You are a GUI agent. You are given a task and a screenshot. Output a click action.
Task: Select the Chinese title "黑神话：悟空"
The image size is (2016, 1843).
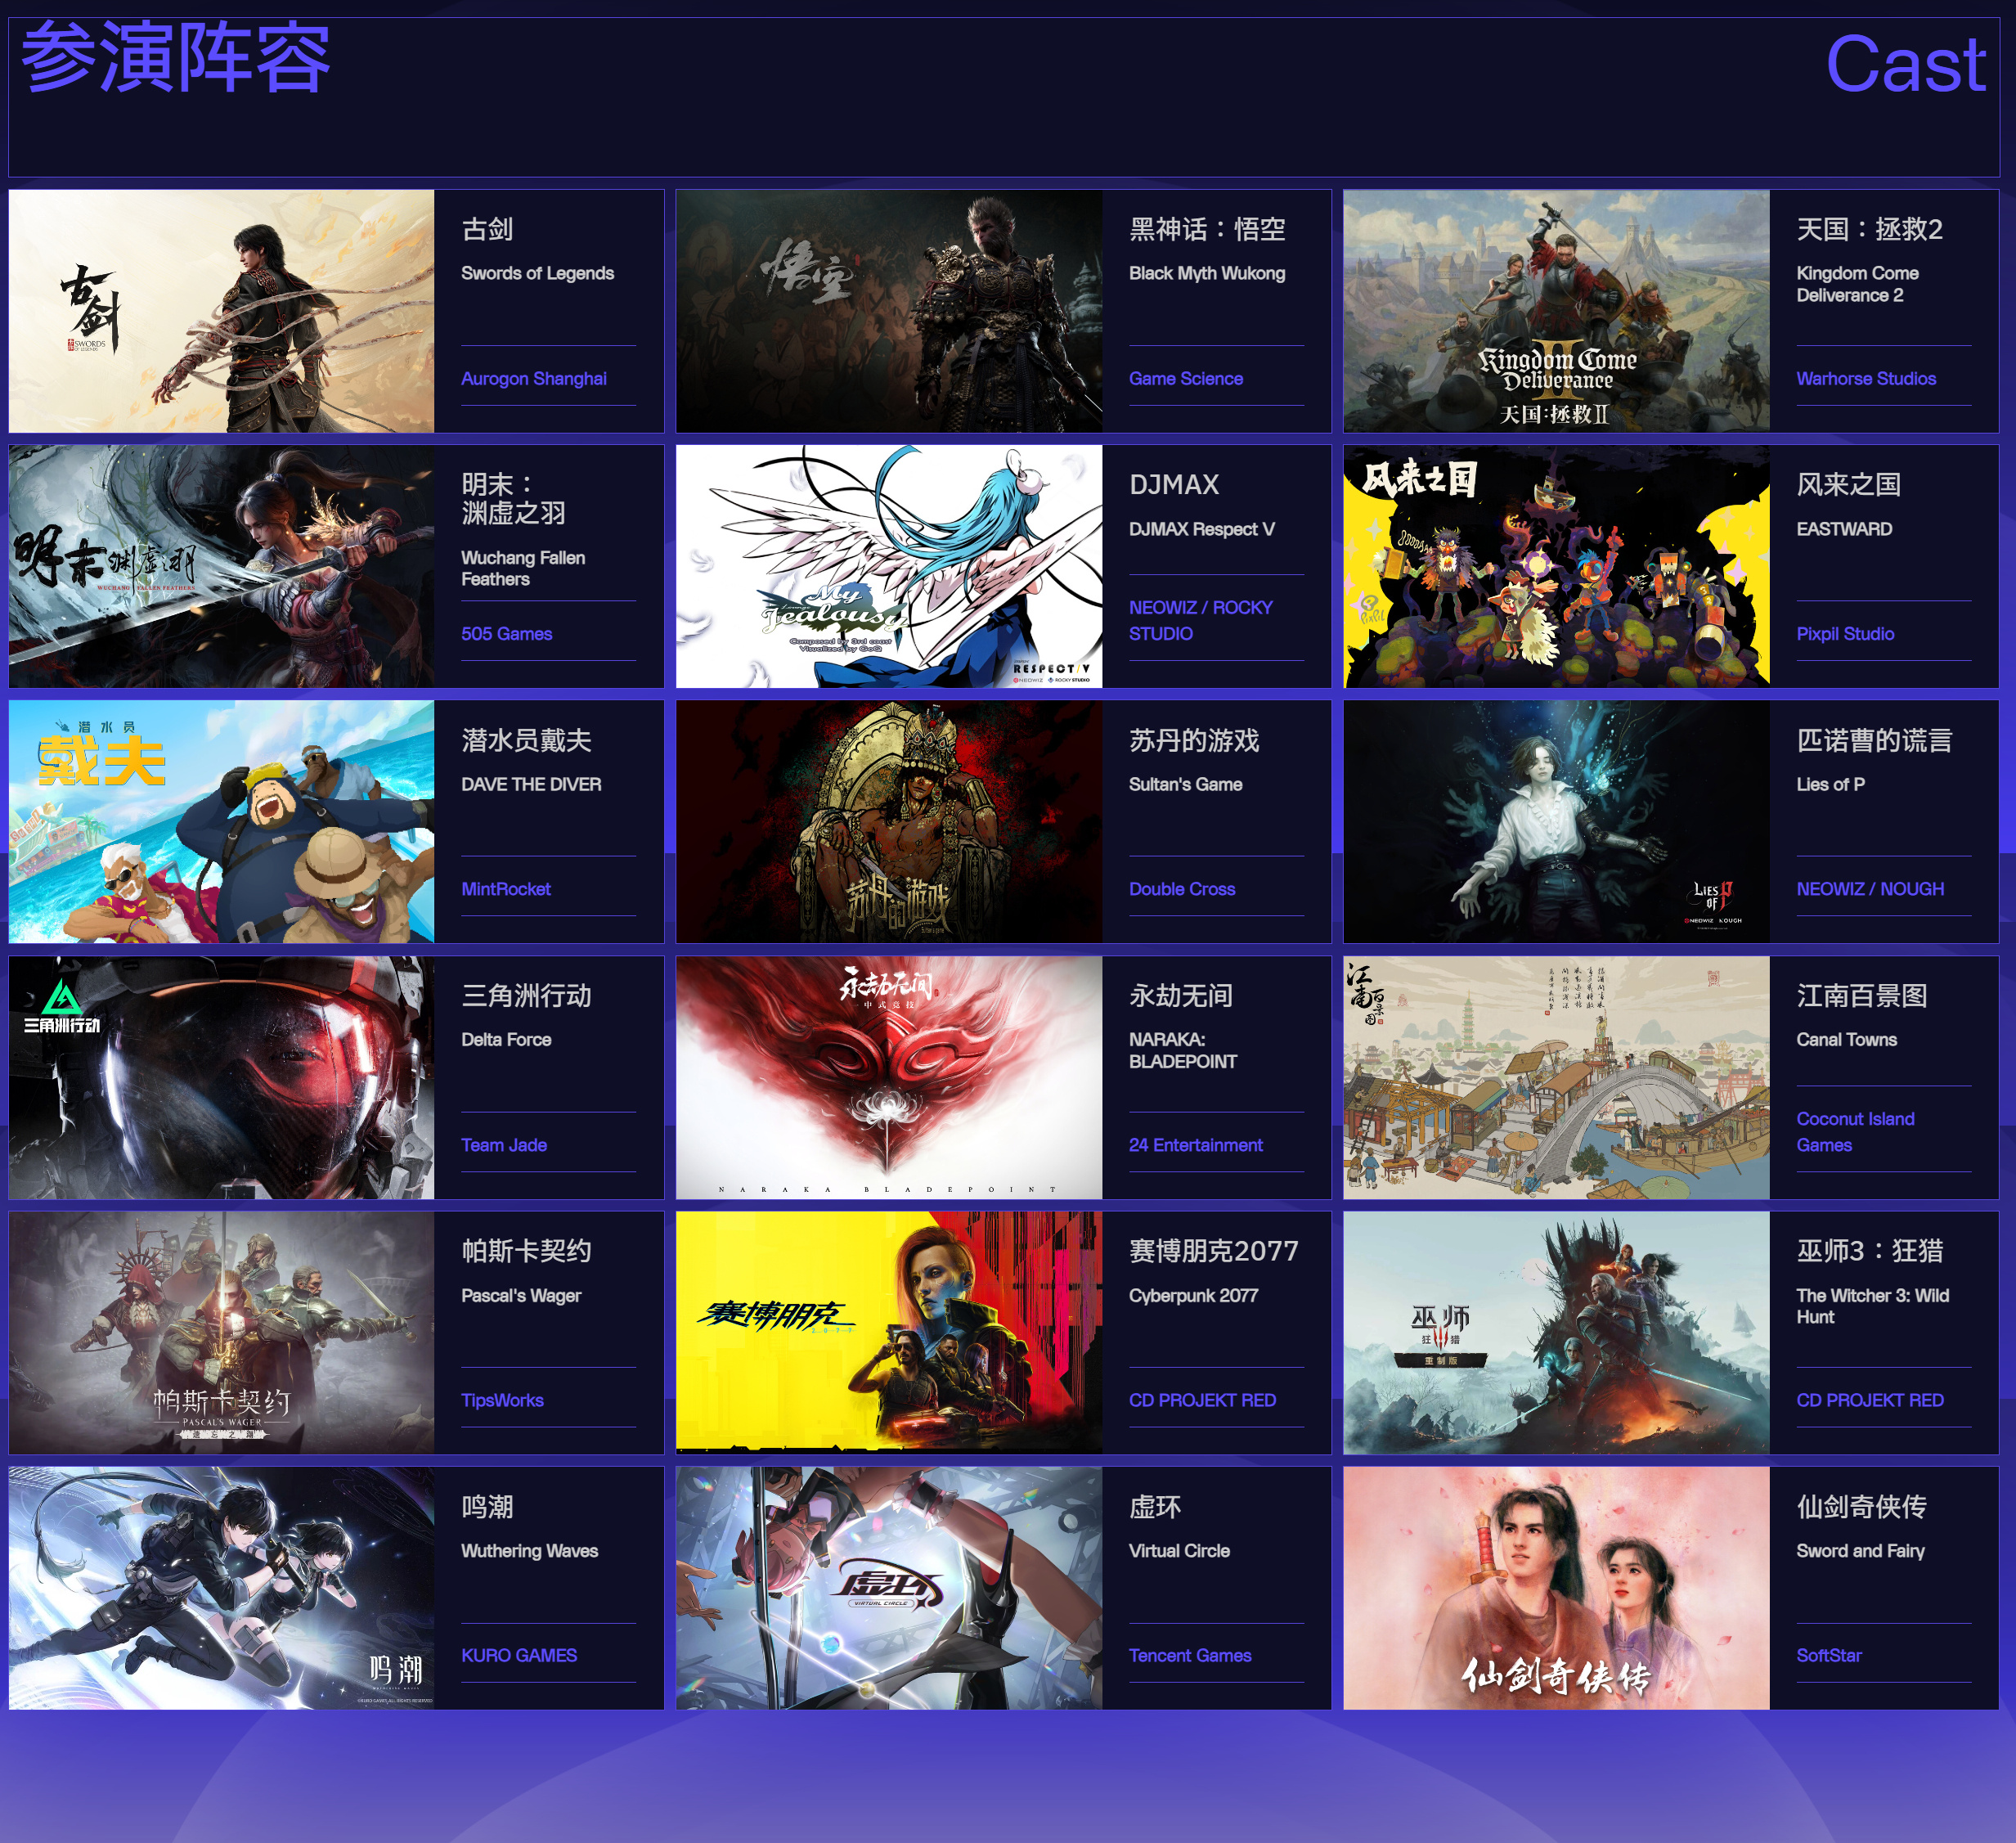coord(1207,229)
